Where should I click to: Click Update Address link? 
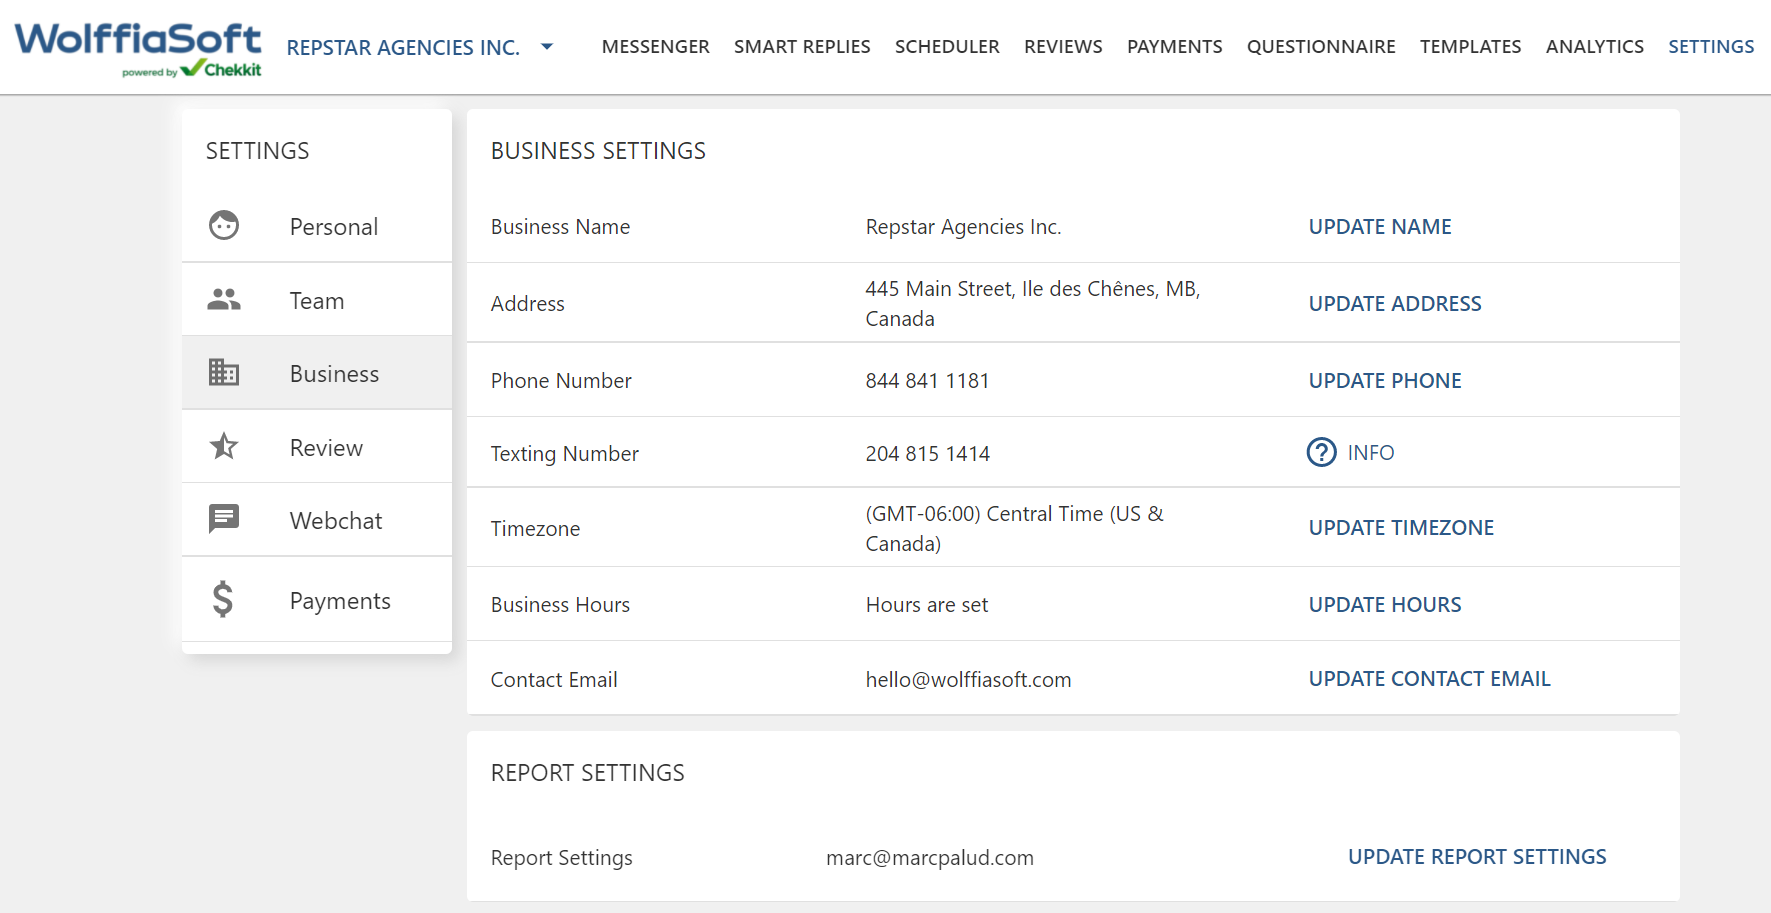coord(1395,304)
